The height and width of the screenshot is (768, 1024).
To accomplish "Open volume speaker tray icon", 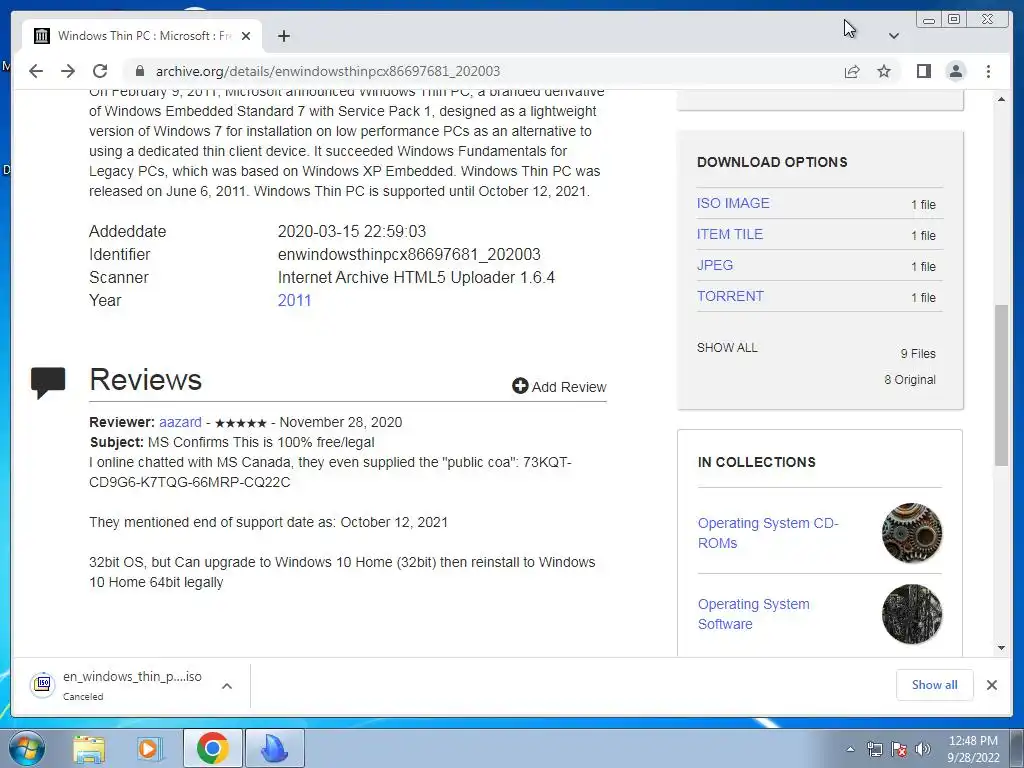I will pos(923,749).
